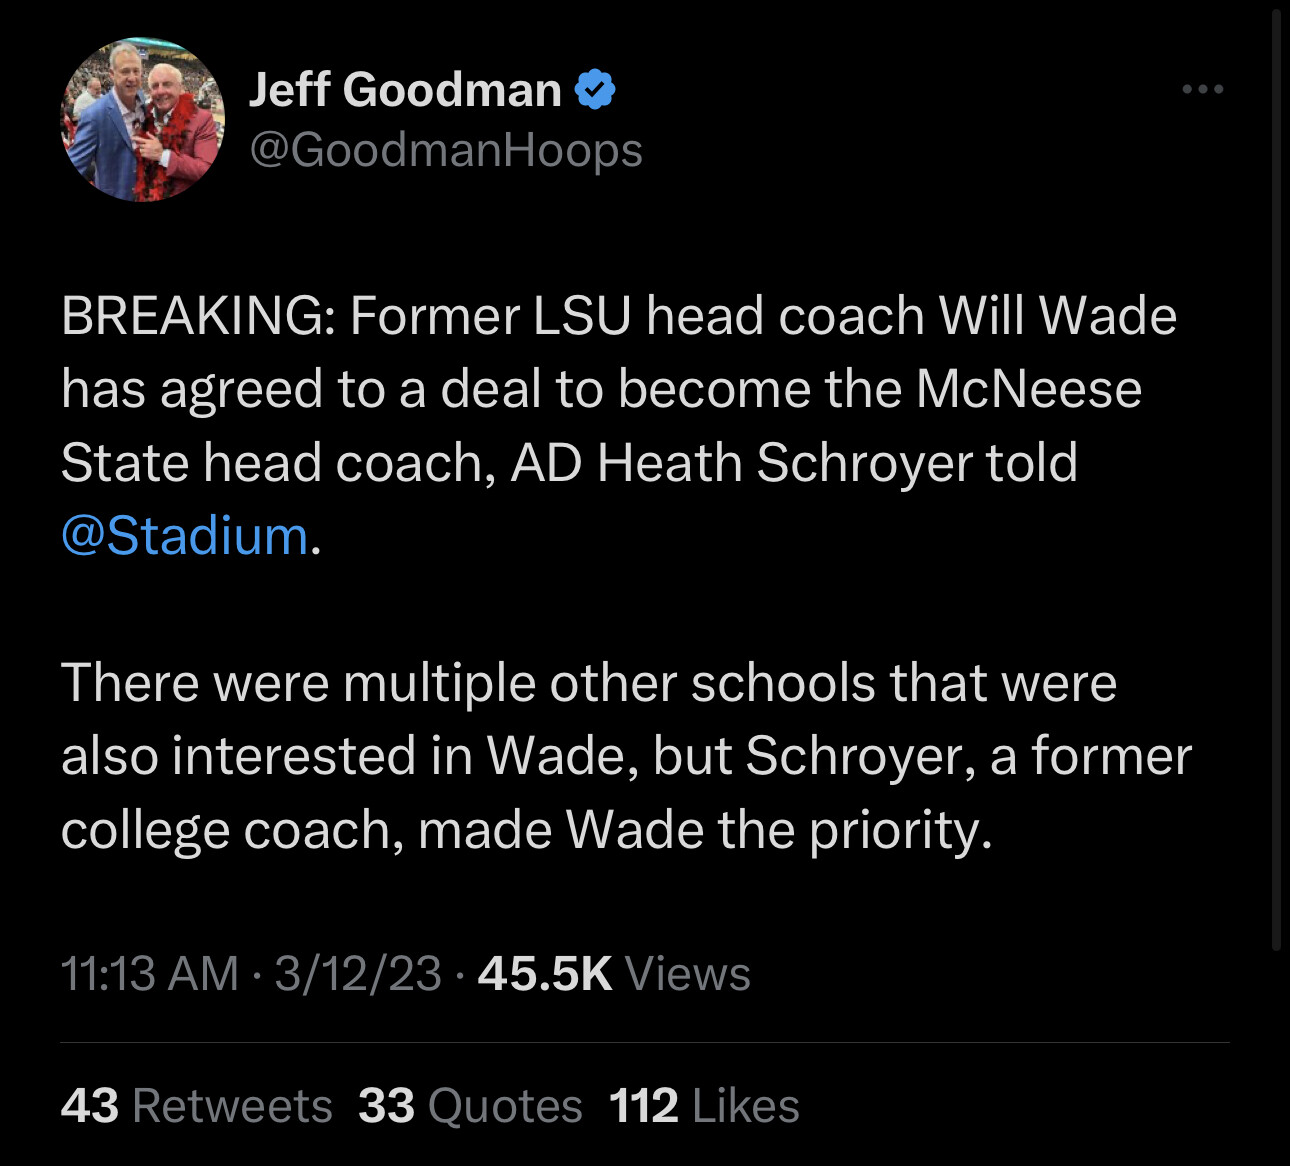
Task: Click the 3/12/23 tweet date
Action: [358, 973]
